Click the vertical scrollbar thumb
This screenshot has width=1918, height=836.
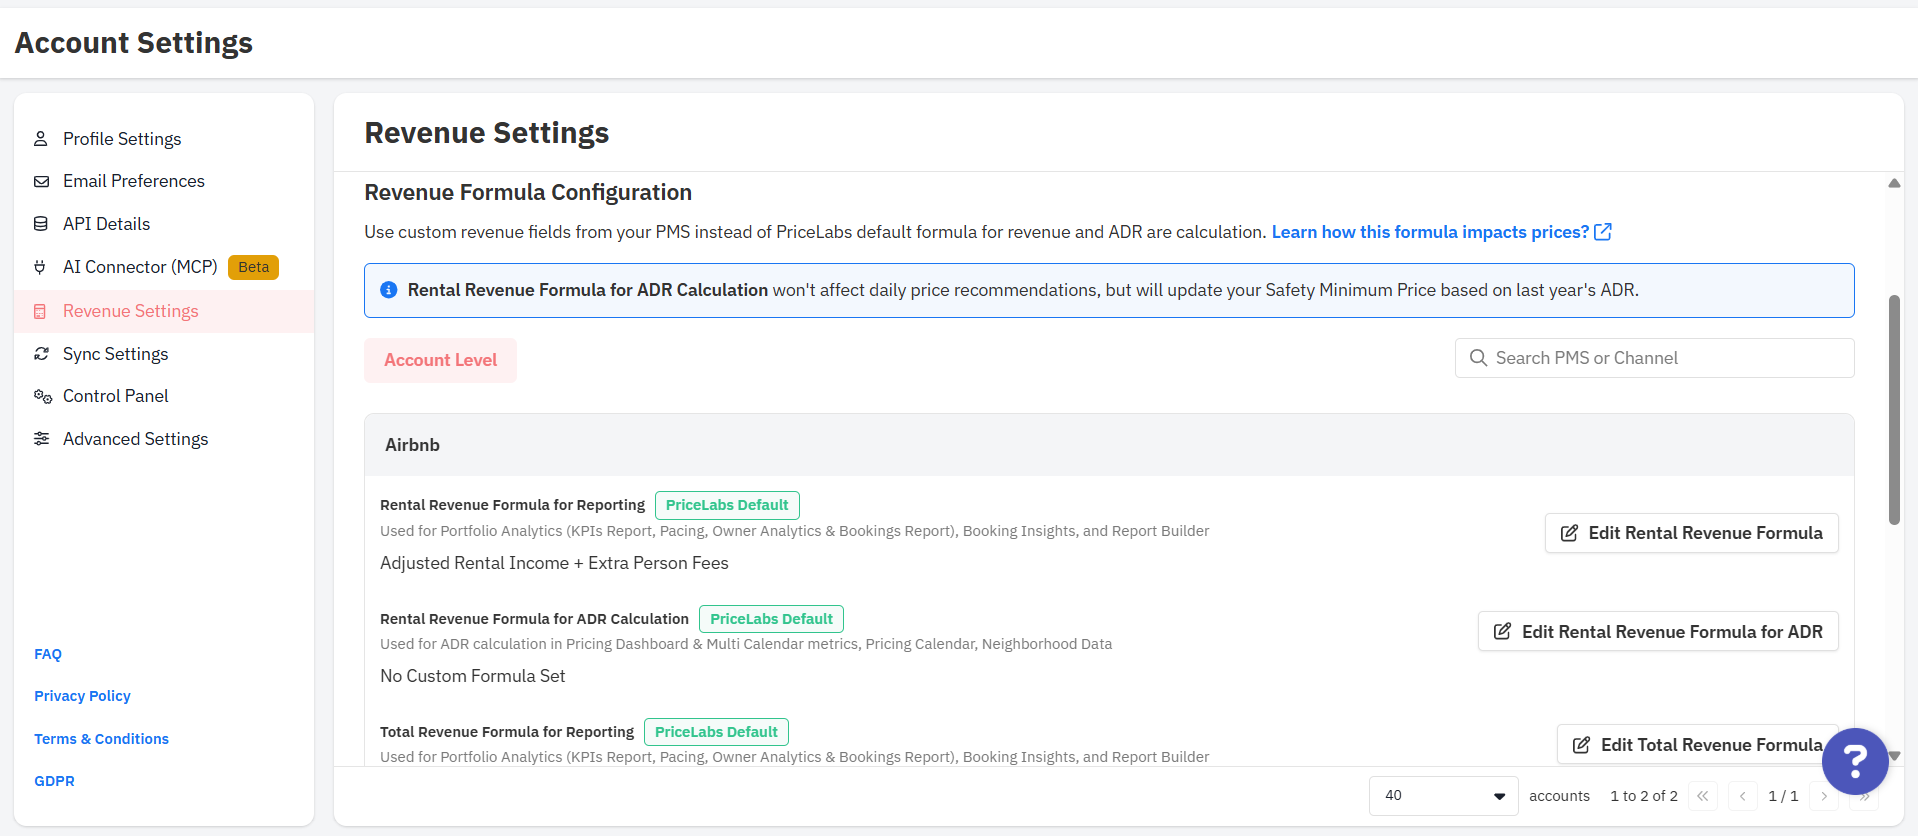point(1894,410)
